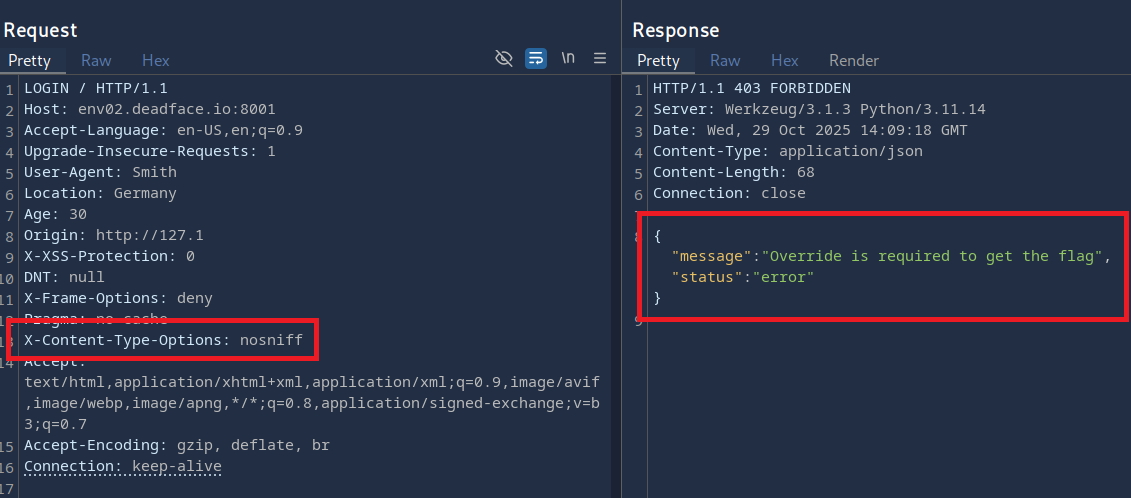
Task: Click the HTTP/1.1 403 FORBIDDEN status line
Action: click(x=751, y=88)
